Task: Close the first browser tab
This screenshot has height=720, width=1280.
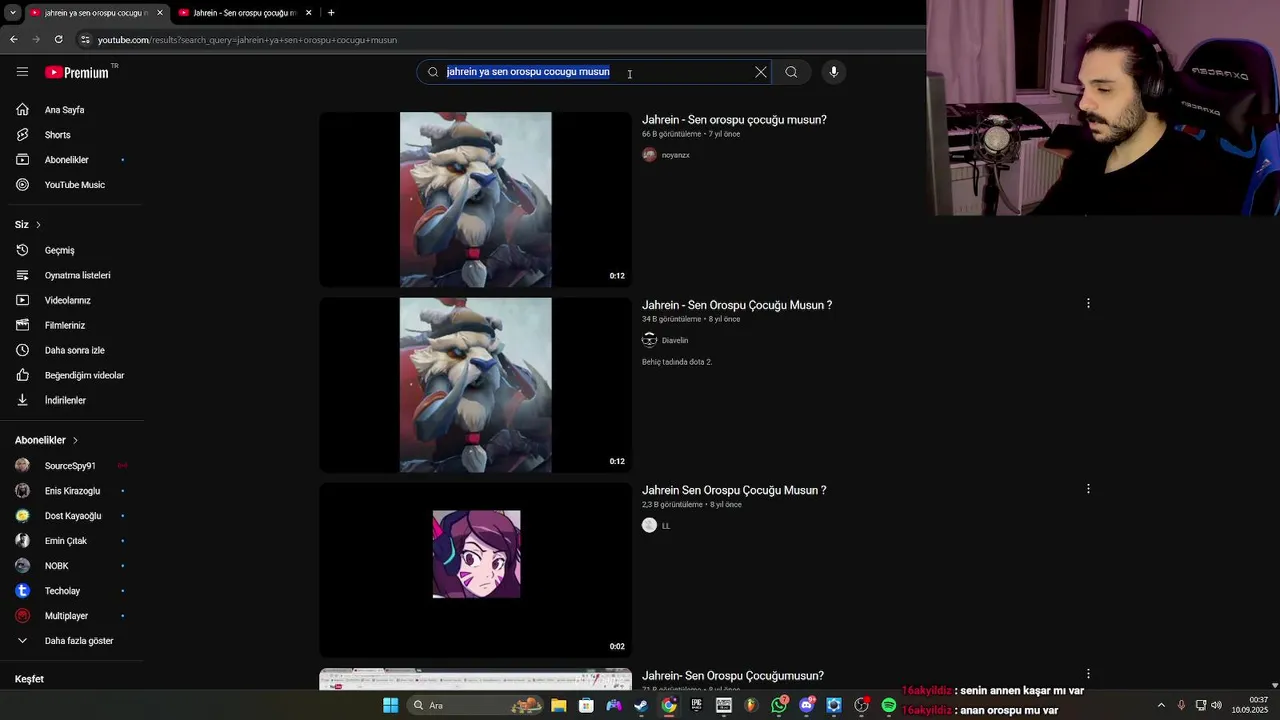Action: (159, 13)
